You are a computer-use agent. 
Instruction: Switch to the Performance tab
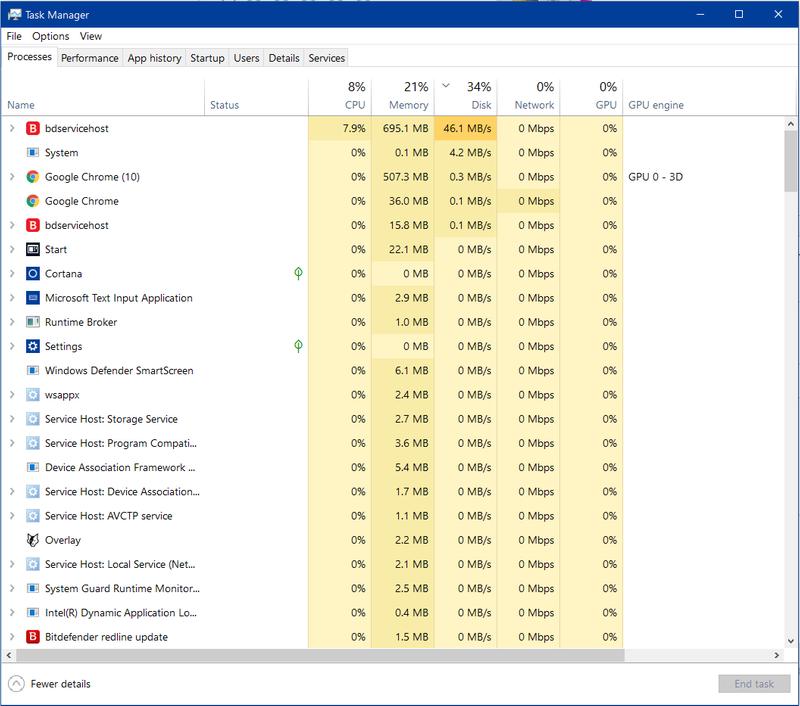(x=89, y=58)
